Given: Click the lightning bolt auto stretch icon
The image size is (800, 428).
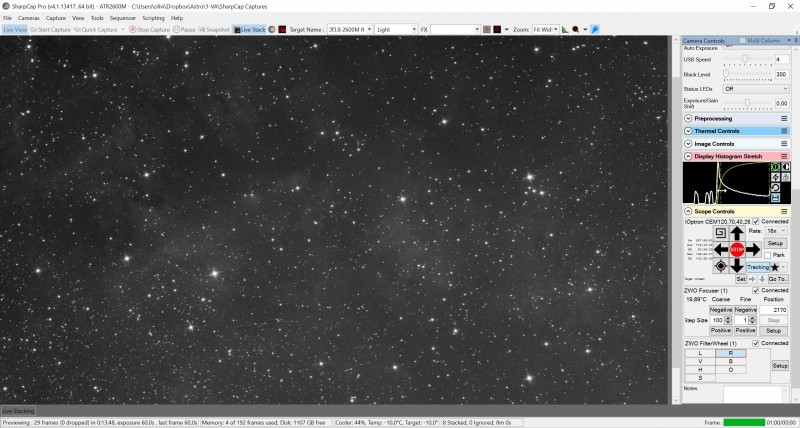Looking at the screenshot, I should point(776,177).
